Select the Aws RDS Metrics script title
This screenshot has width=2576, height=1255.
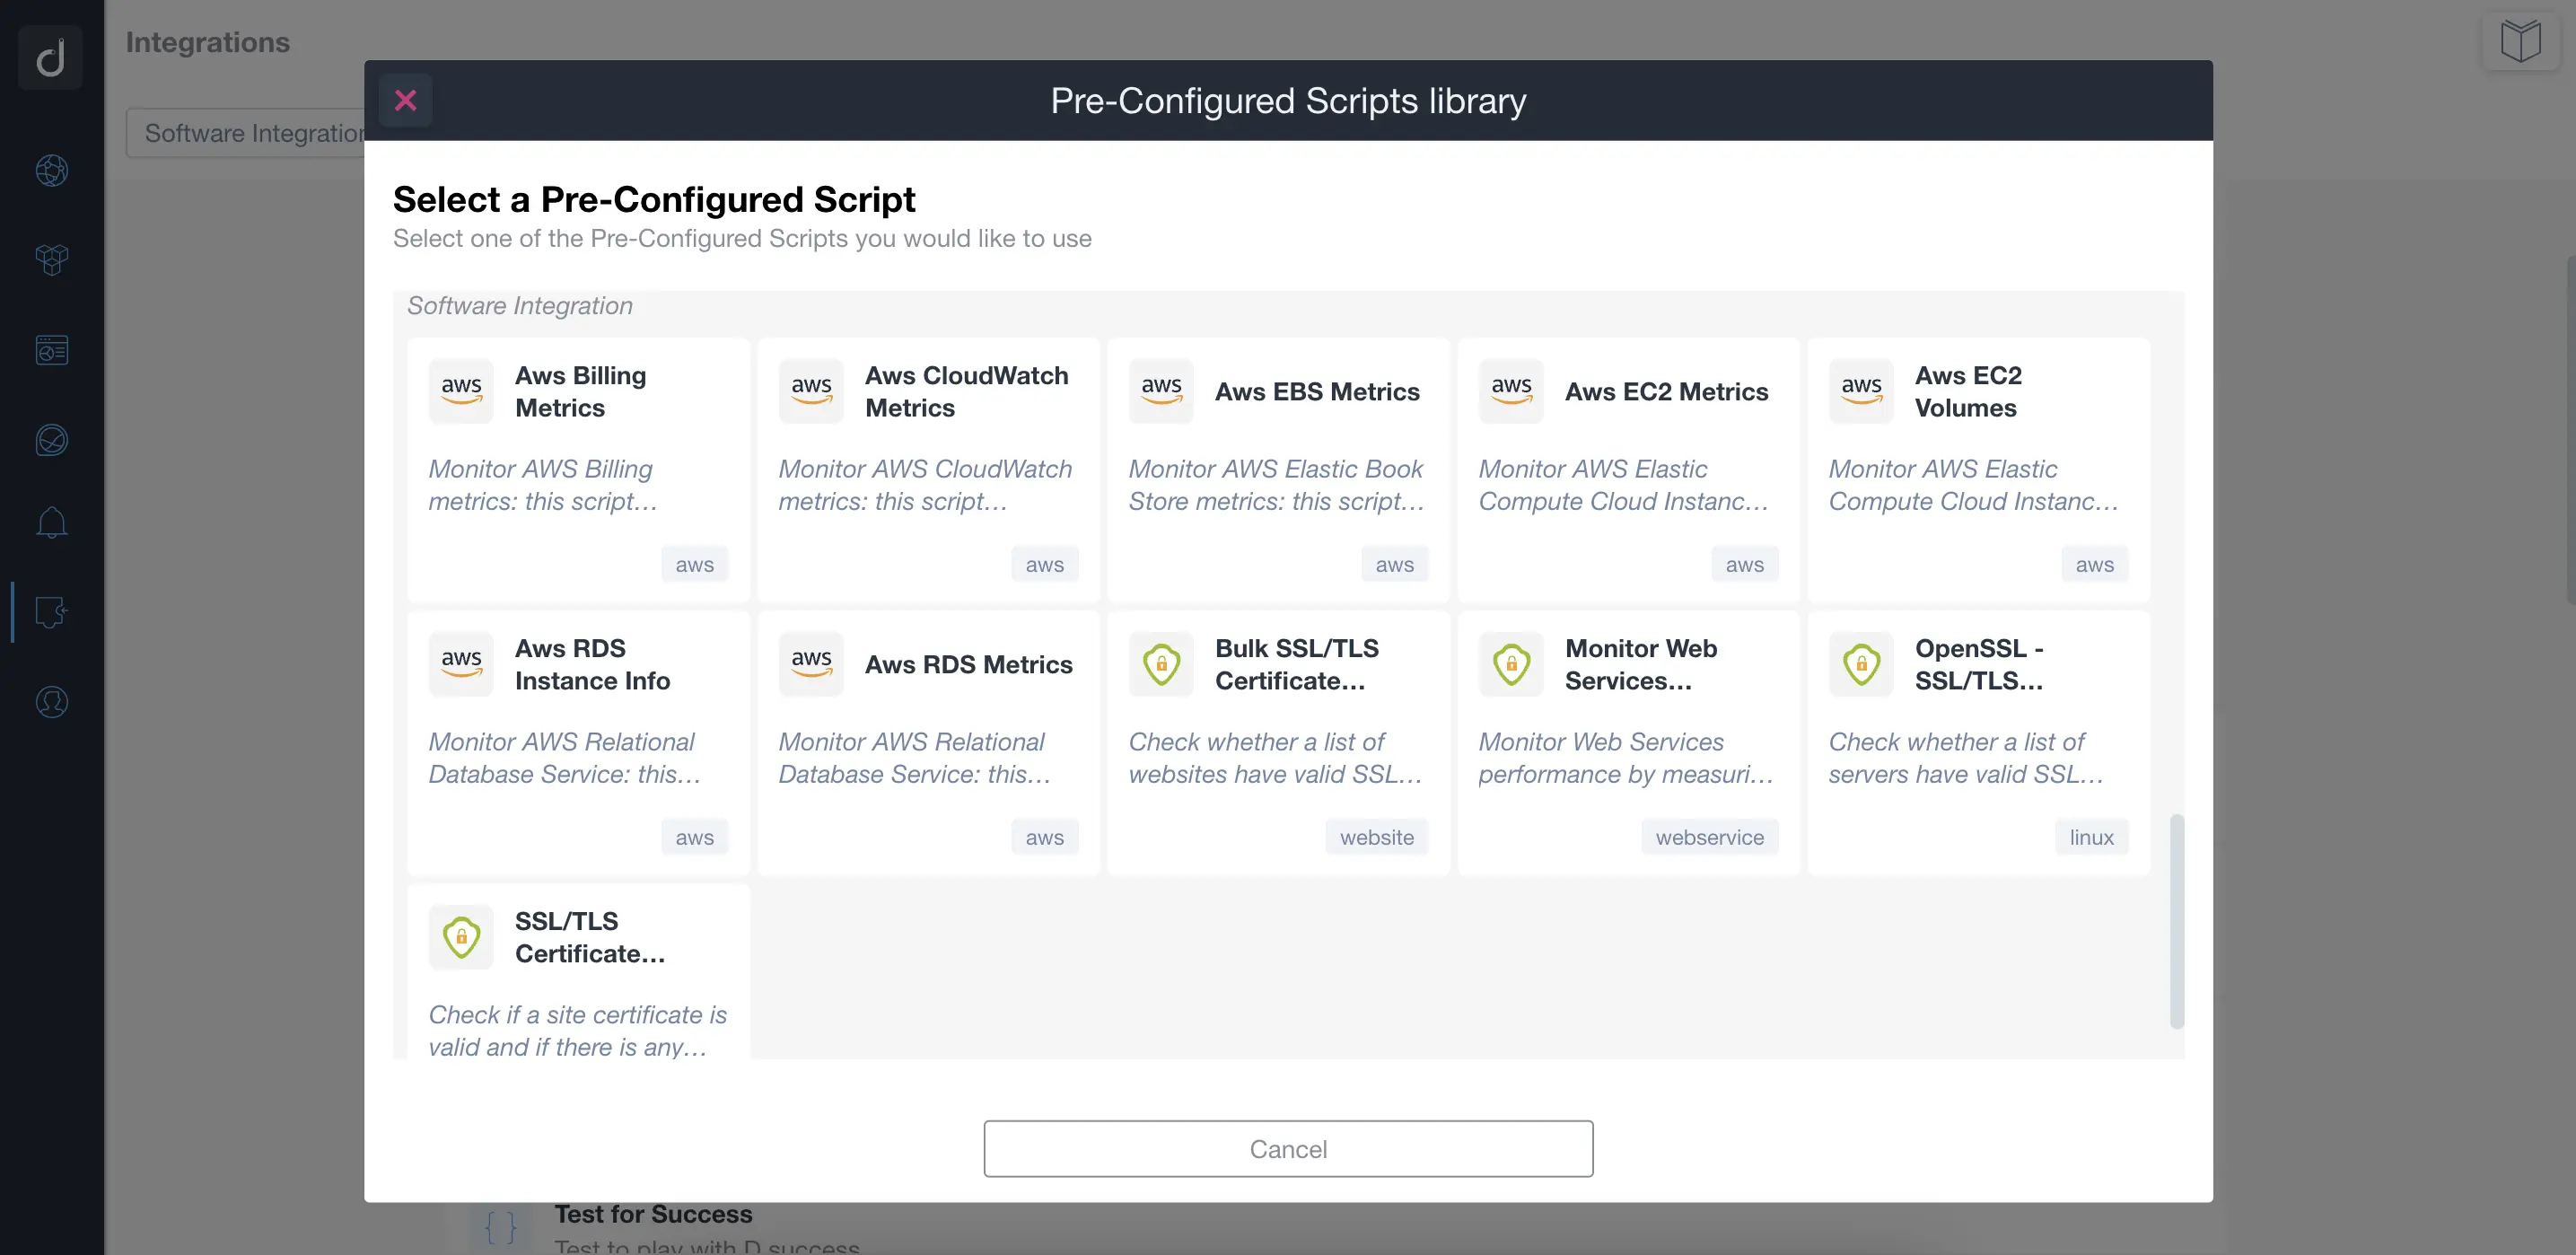(x=968, y=664)
